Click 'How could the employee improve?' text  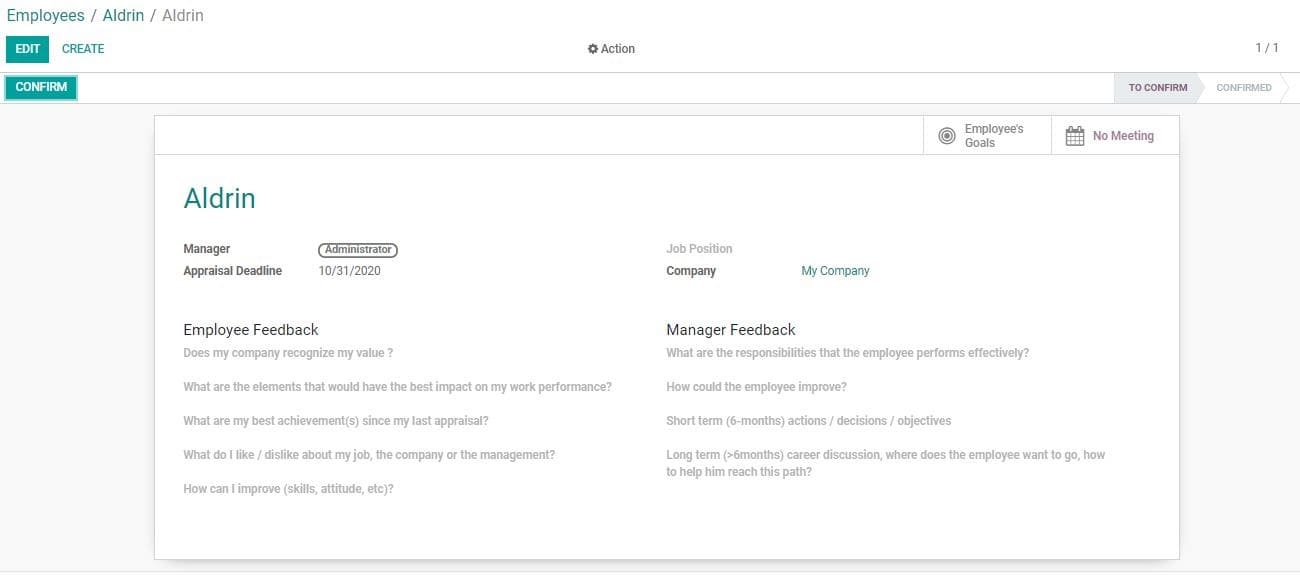click(x=756, y=387)
